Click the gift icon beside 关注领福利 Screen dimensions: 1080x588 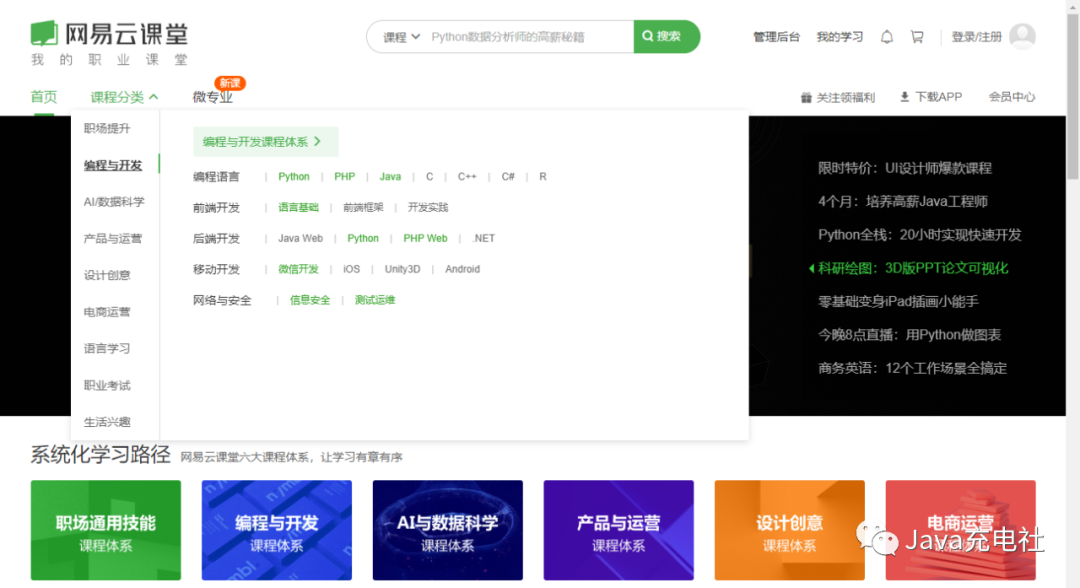[x=808, y=96]
